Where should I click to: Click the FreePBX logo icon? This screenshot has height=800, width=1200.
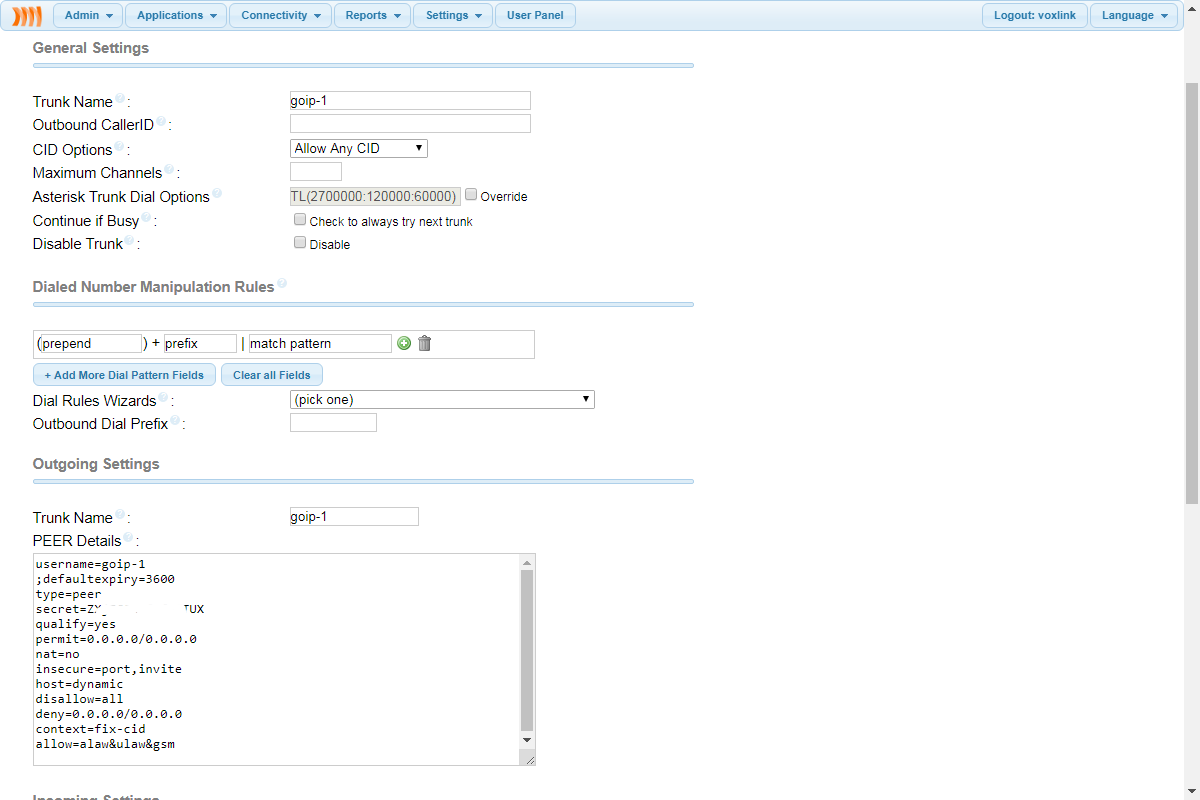pyautogui.click(x=27, y=16)
